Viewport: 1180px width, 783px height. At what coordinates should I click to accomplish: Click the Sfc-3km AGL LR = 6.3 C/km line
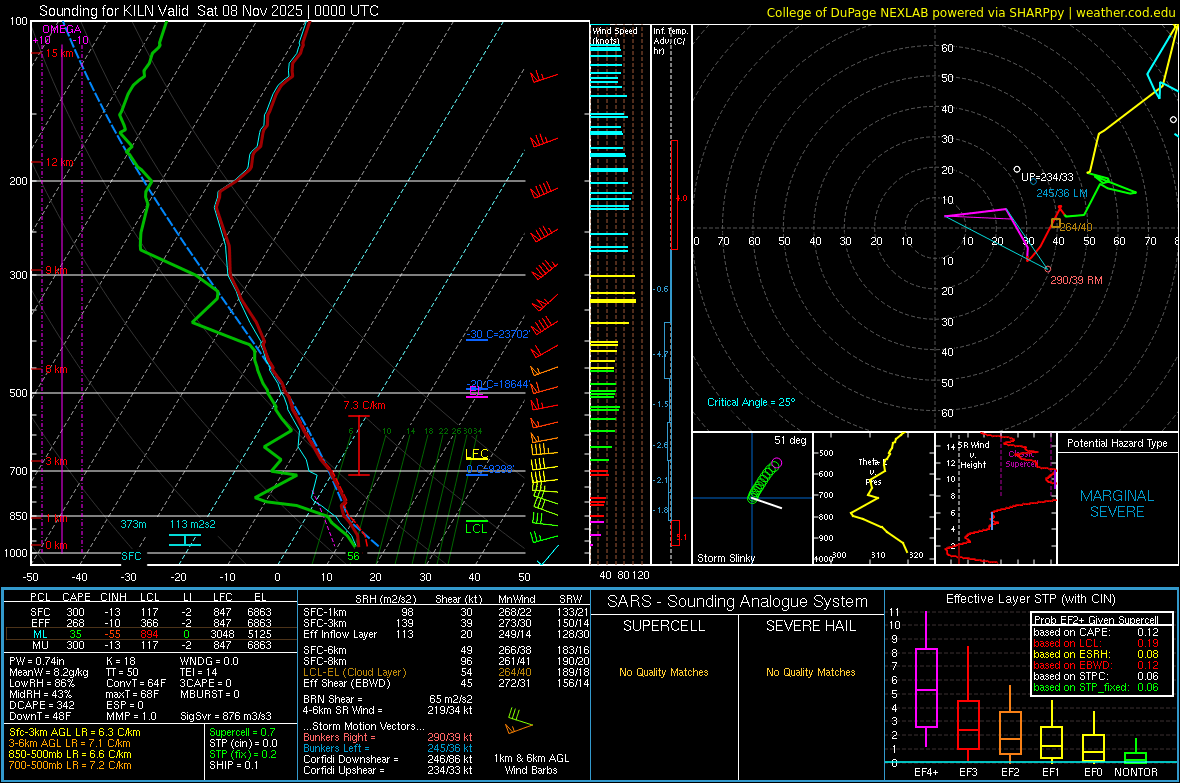click(74, 732)
